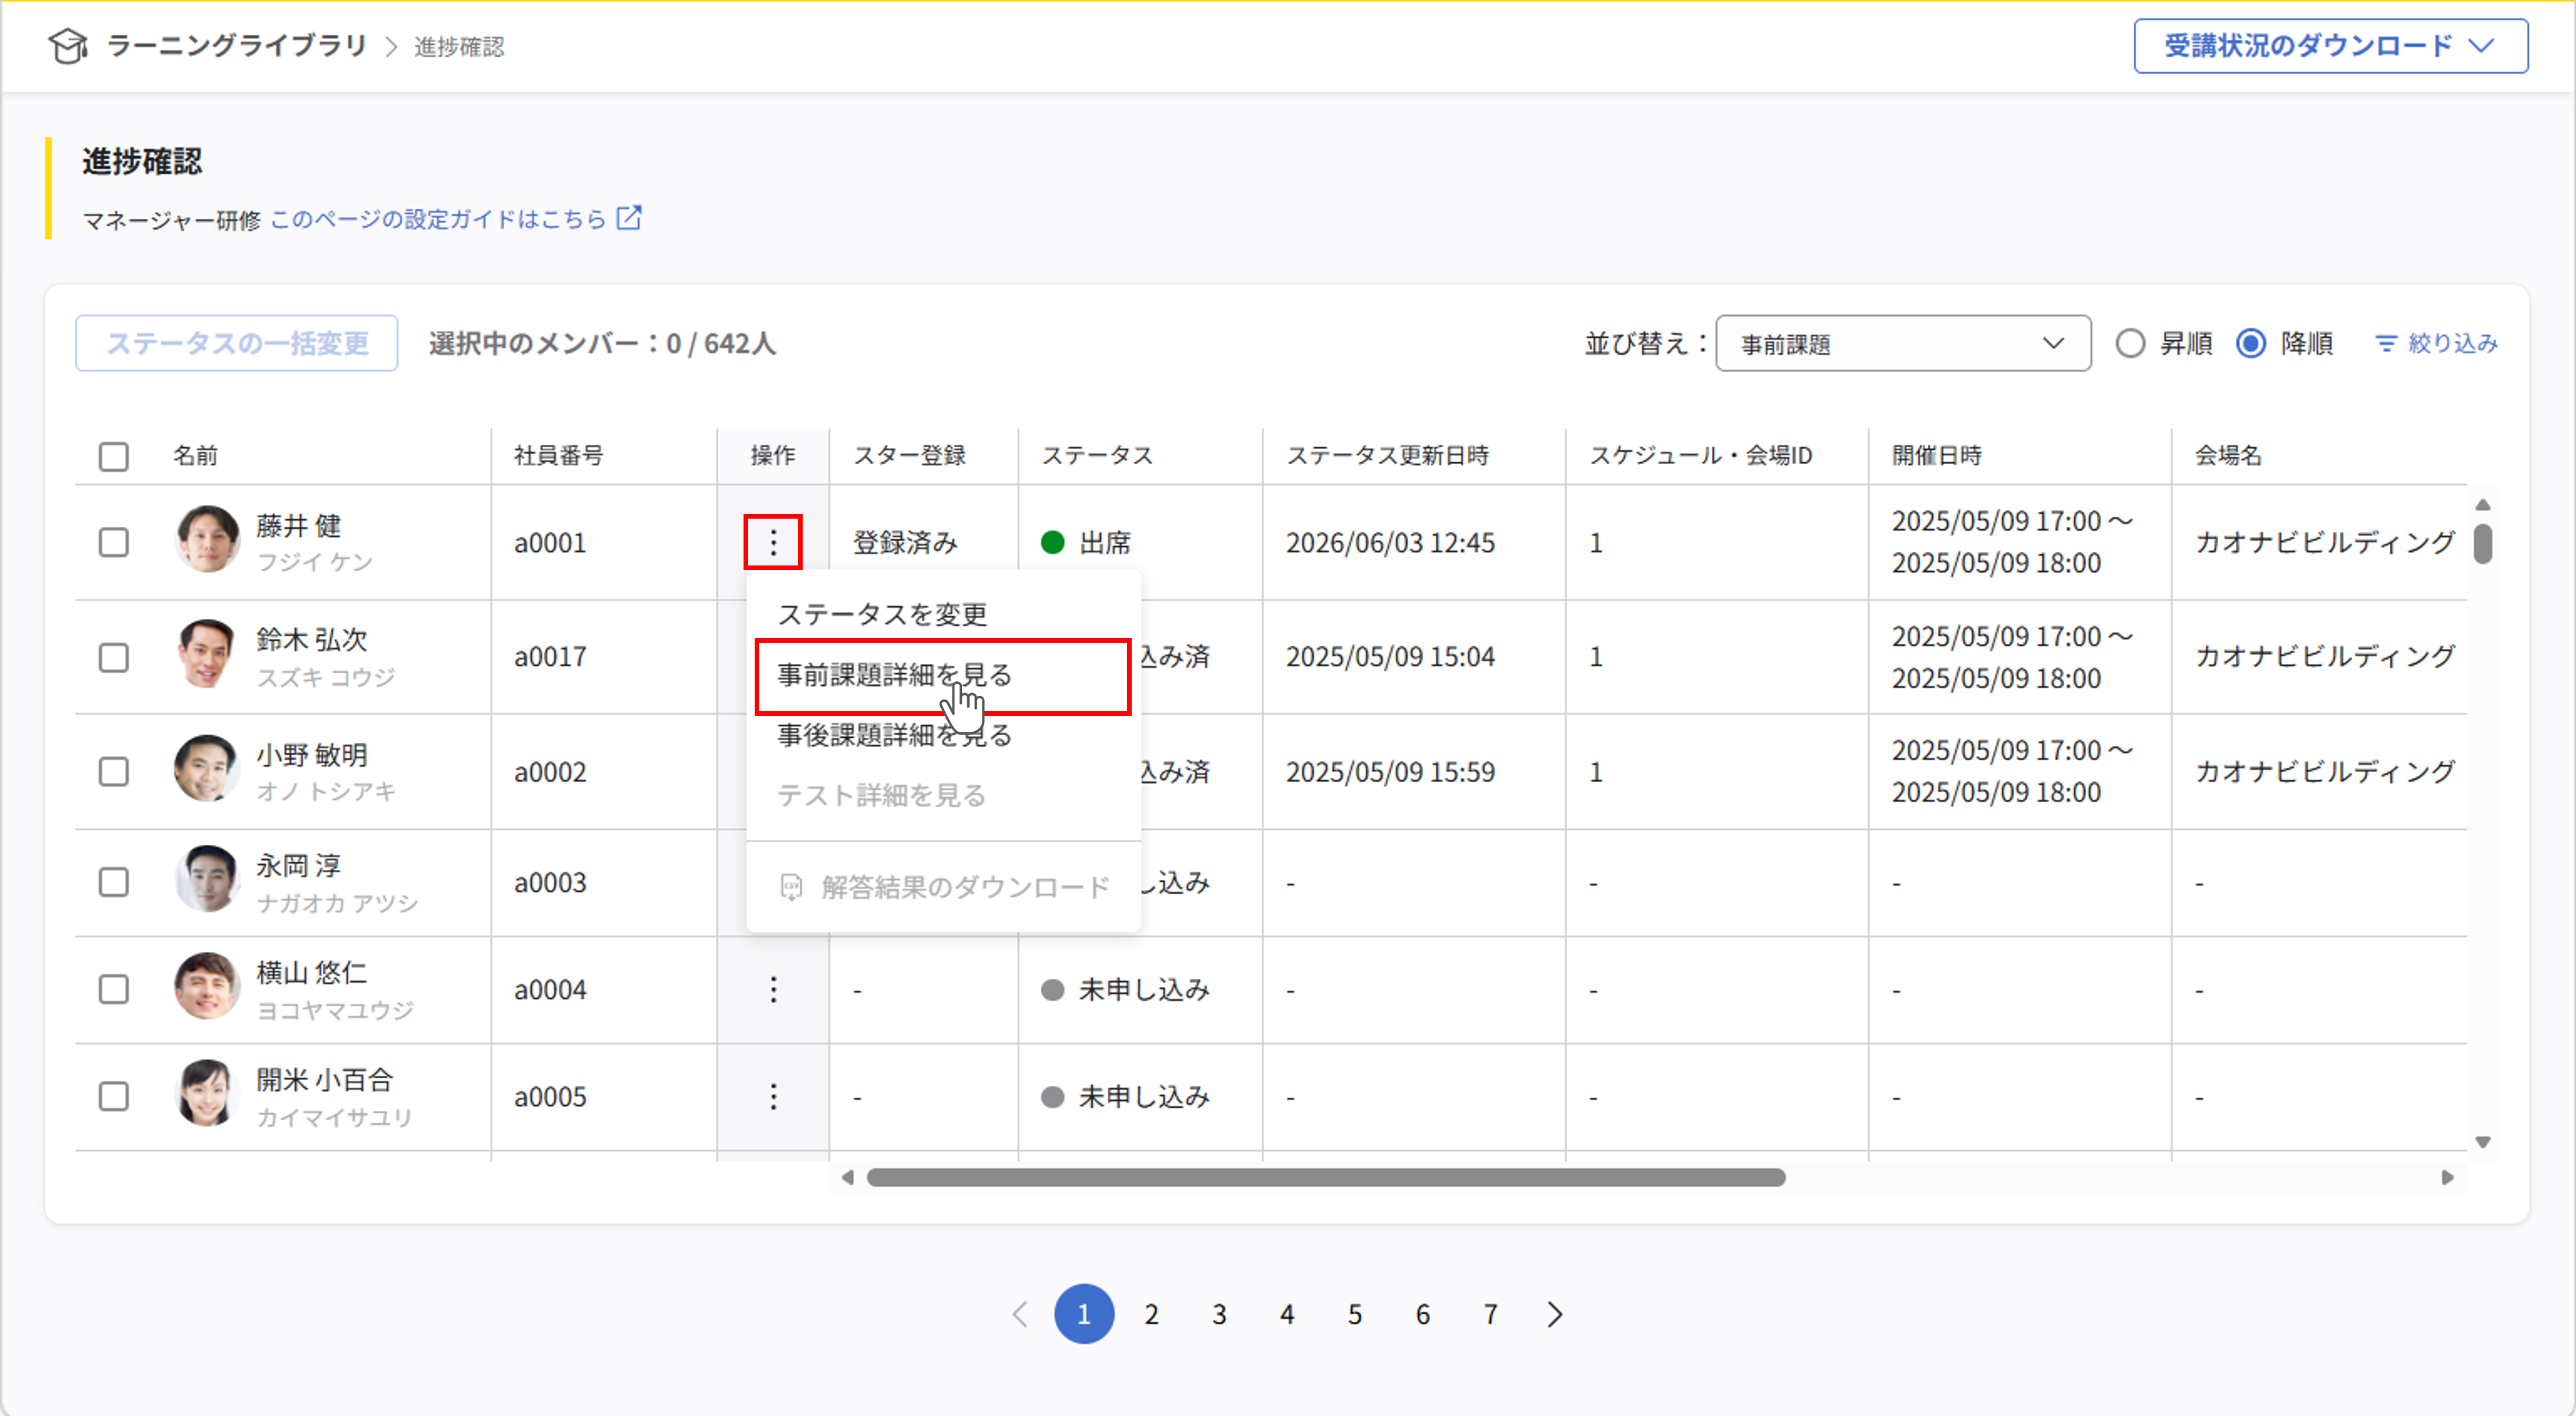
Task: Click the 登録済み cell for 藤井 健
Action: (905, 542)
